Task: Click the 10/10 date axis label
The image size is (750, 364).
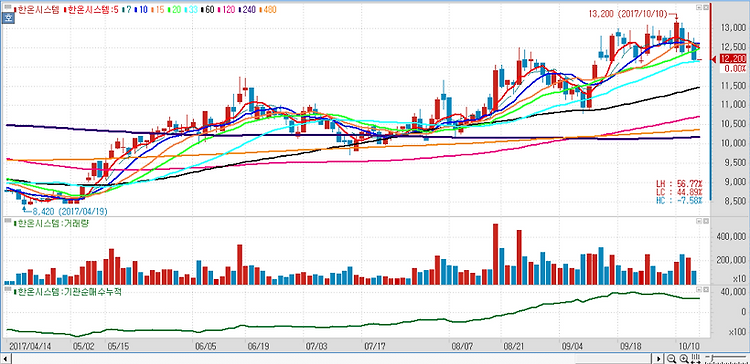Action: 689,345
